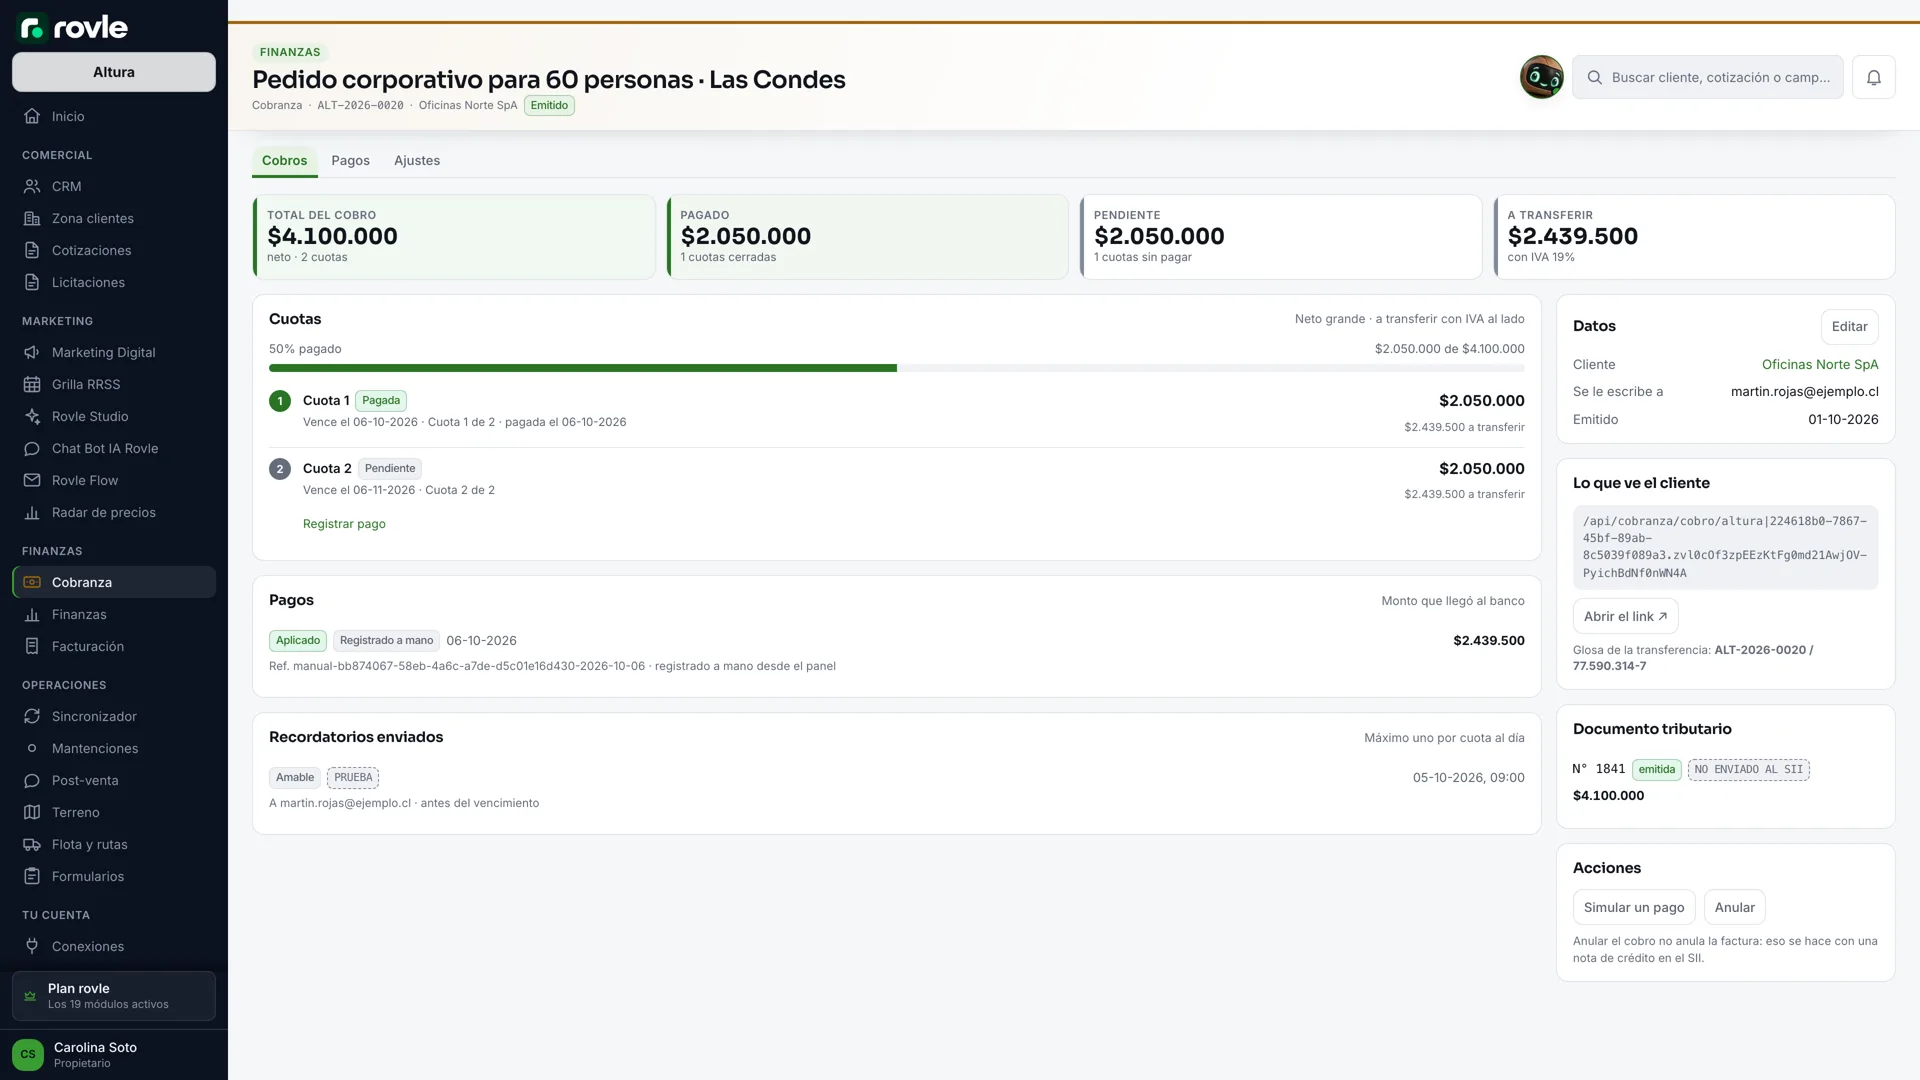Viewport: 1920px width, 1080px height.
Task: Click the Sincronizador refresh icon
Action: 32,716
